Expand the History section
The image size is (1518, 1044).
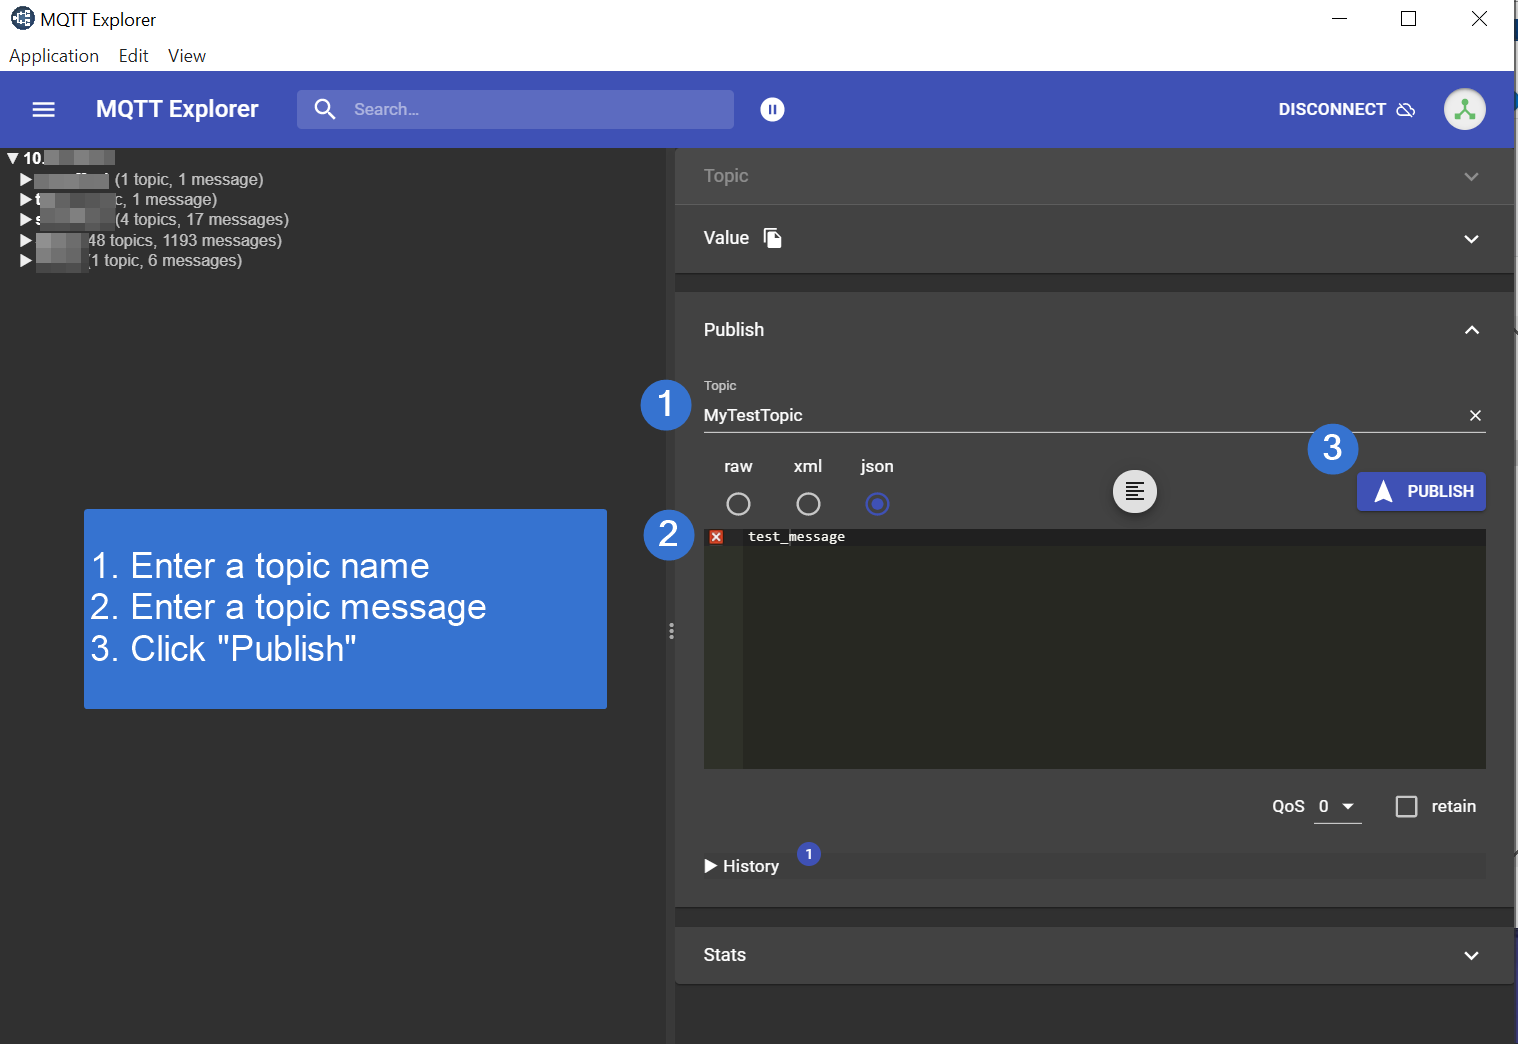pyautogui.click(x=741, y=866)
